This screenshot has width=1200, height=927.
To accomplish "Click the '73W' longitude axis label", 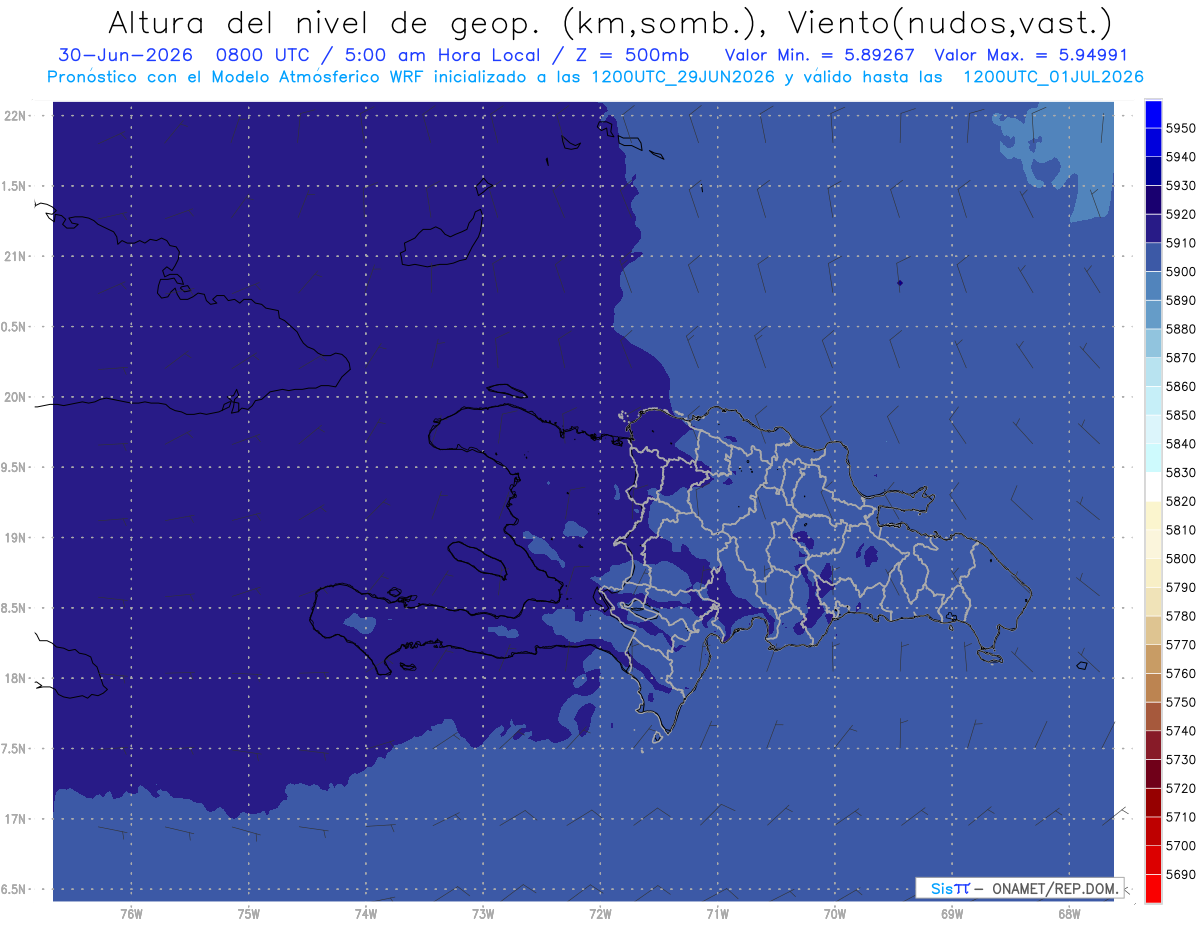I will [x=483, y=914].
